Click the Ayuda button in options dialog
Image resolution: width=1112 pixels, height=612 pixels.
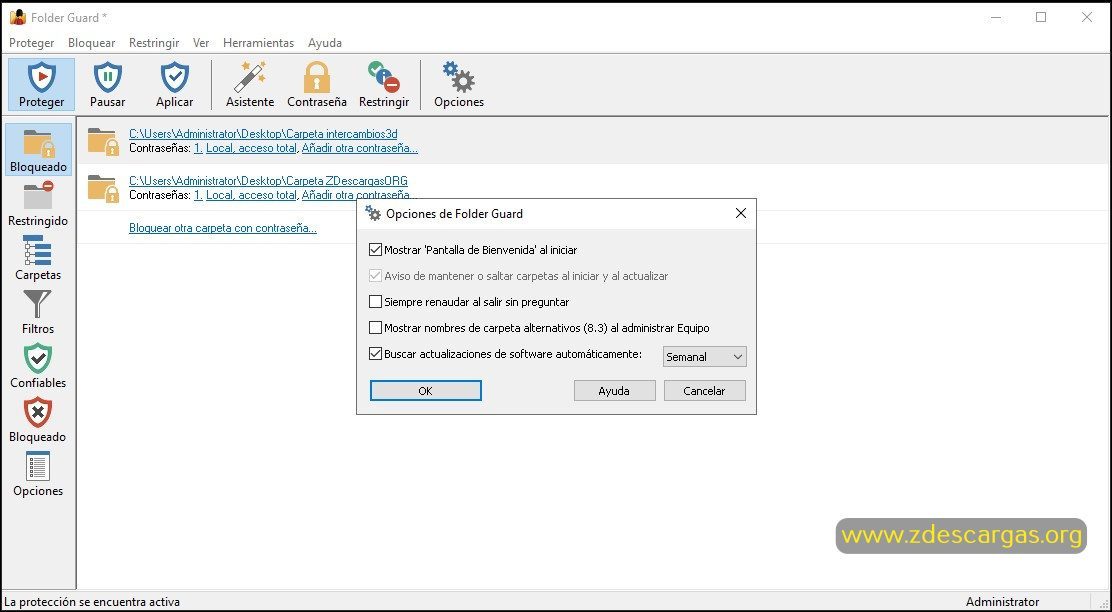tap(614, 391)
